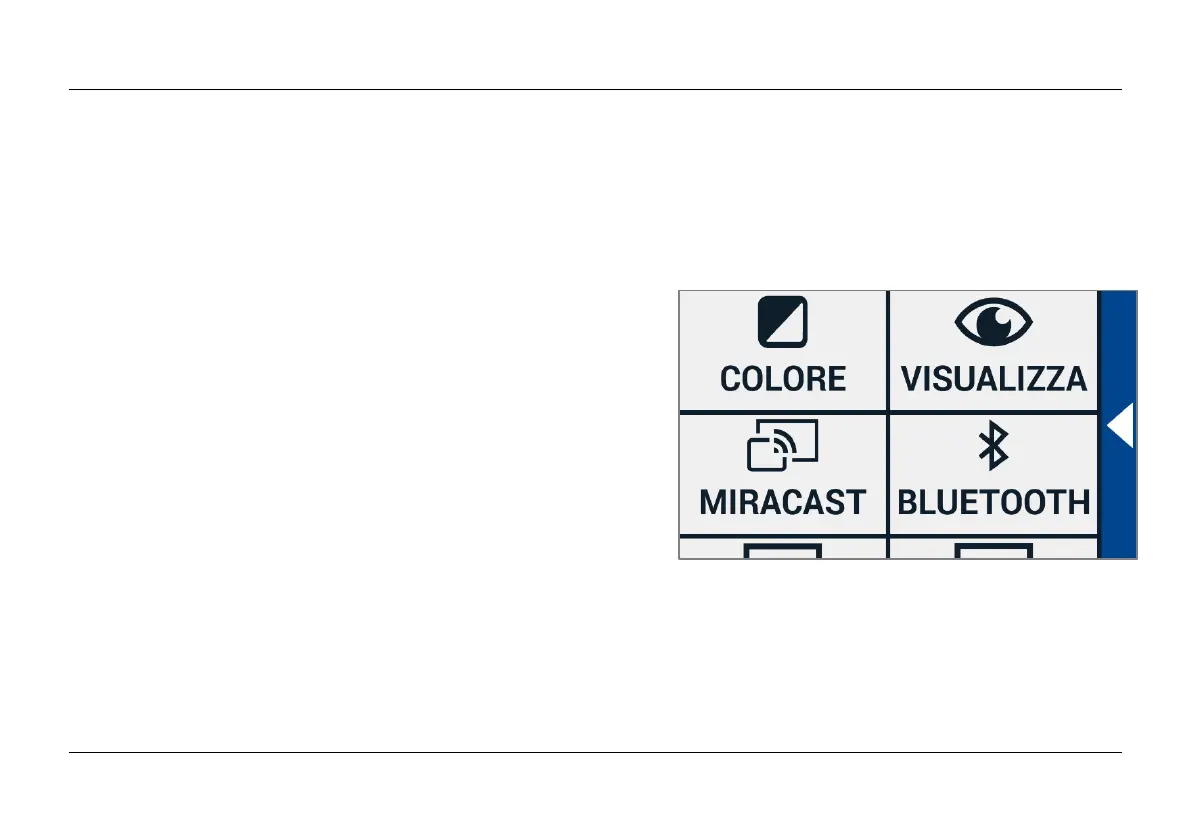The height and width of the screenshot is (839, 1191).
Task: Click the Visualizza eye icon
Action: [993, 324]
